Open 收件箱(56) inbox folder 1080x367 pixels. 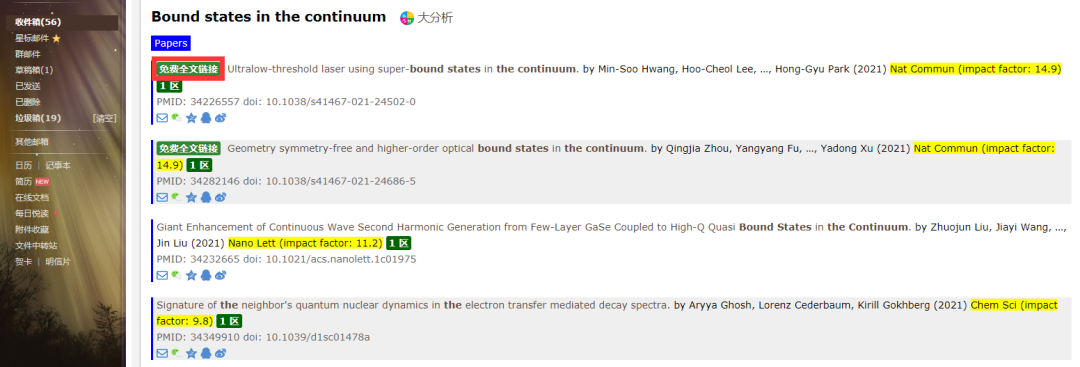pyautogui.click(x=39, y=22)
